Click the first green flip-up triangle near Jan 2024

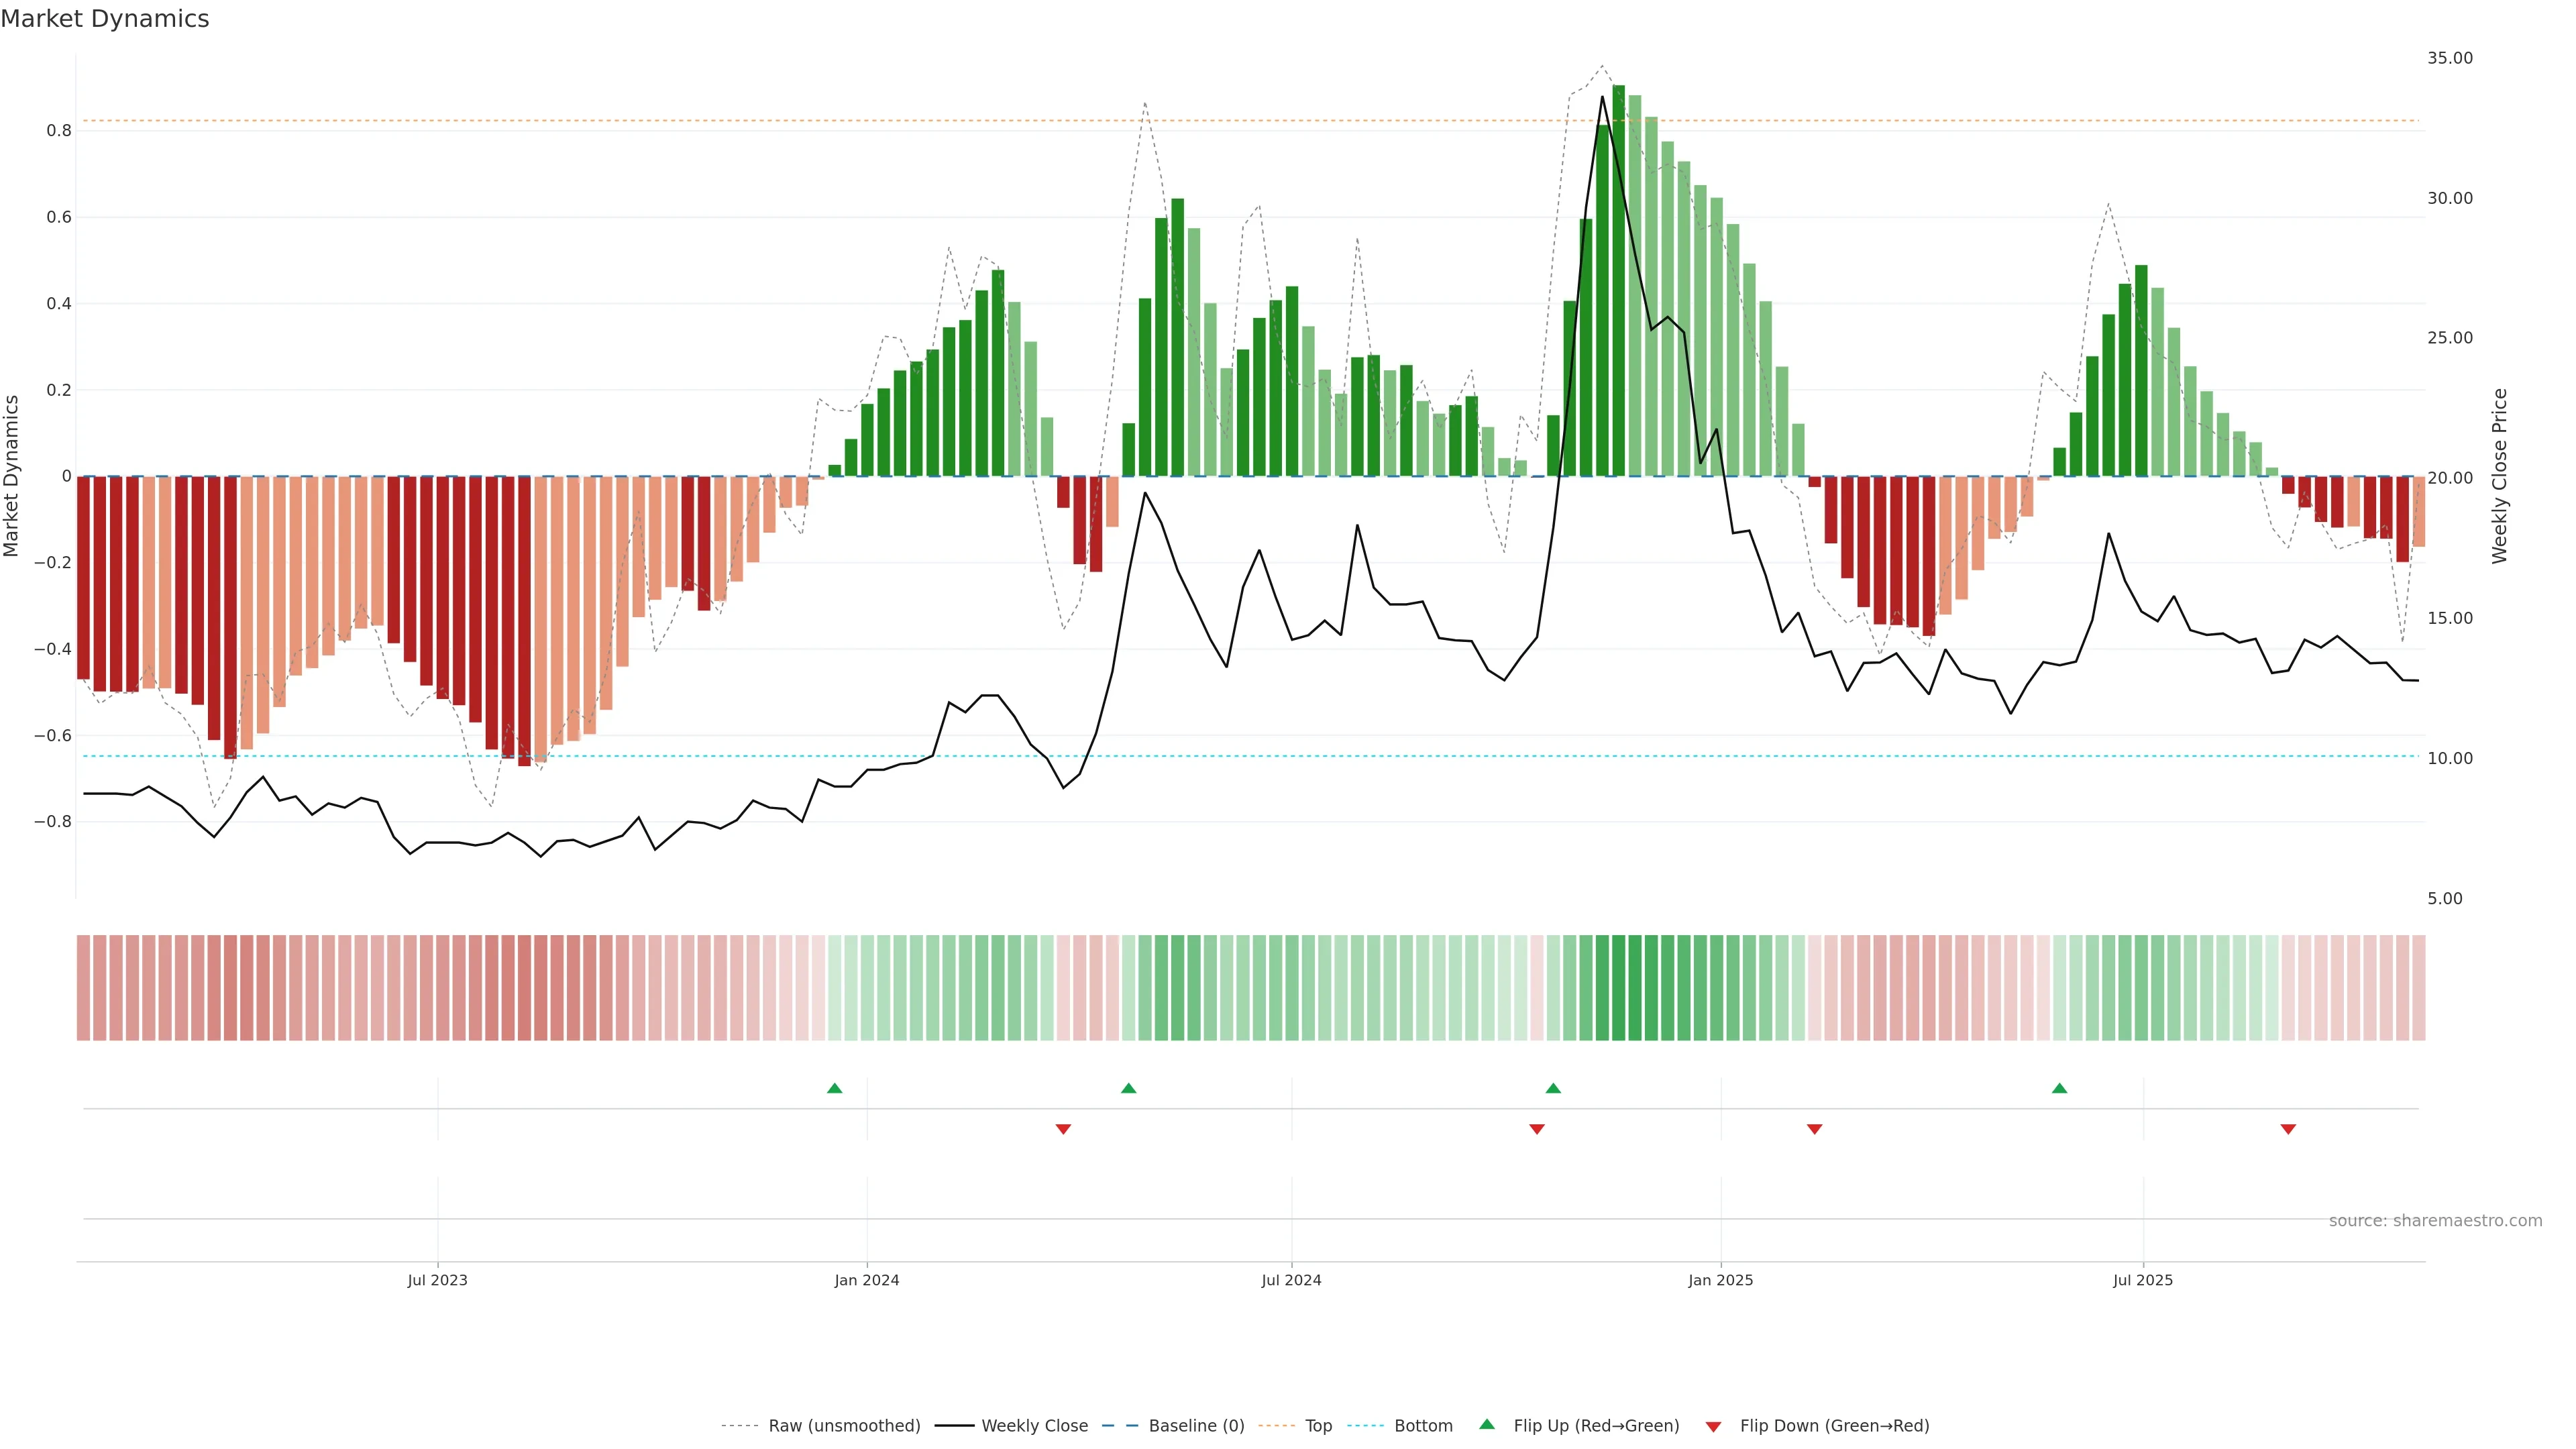coord(834,1088)
